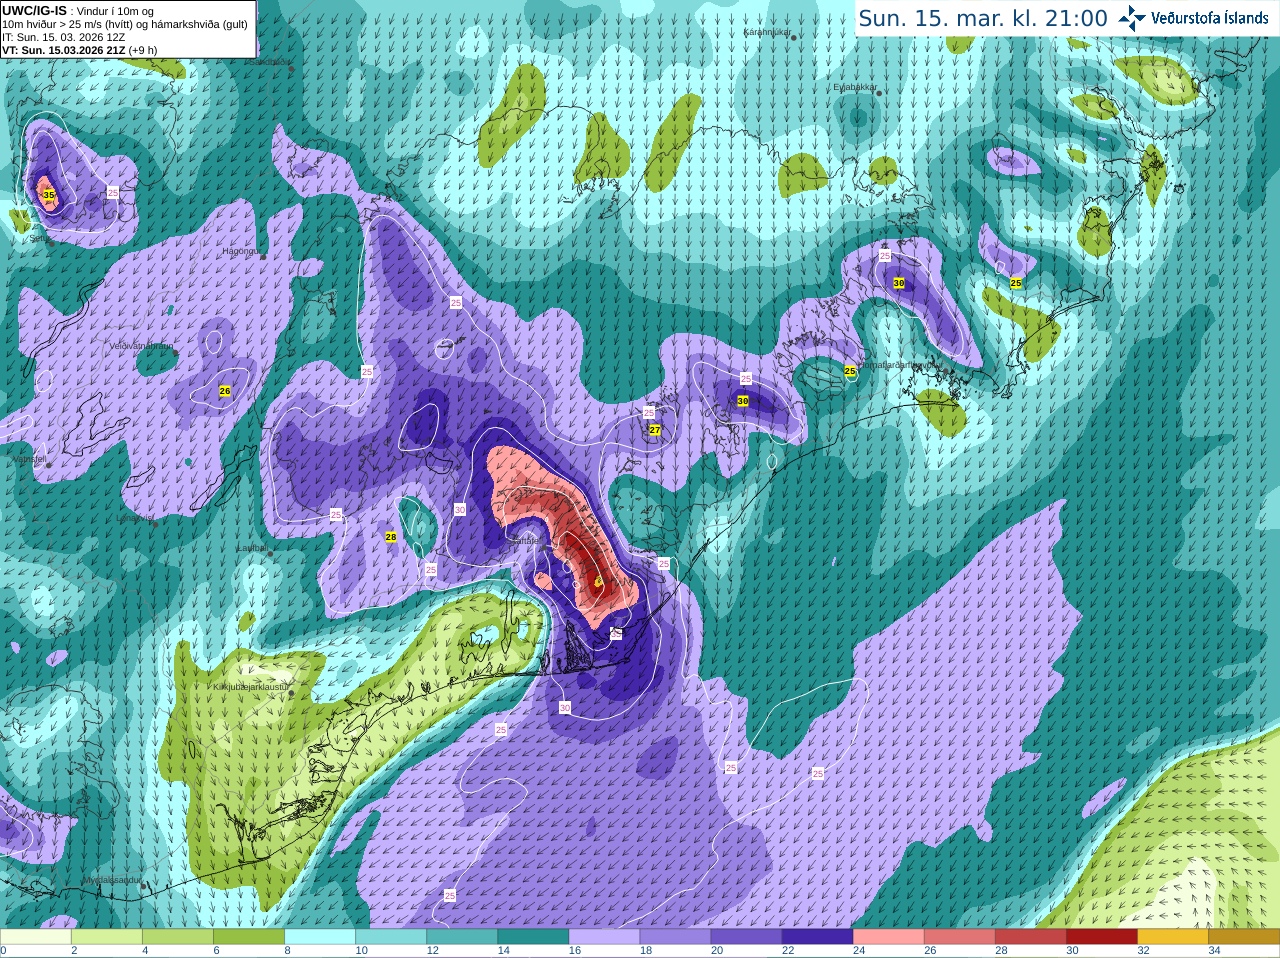Click the Veiðivatnahraun station label
The image size is (1280, 958).
pyautogui.click(x=141, y=346)
